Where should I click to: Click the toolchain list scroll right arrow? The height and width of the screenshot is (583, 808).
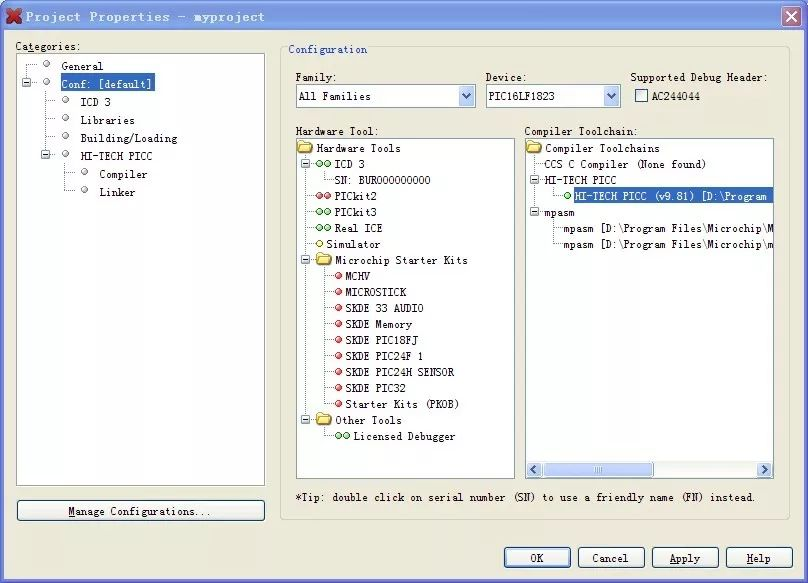[764, 470]
